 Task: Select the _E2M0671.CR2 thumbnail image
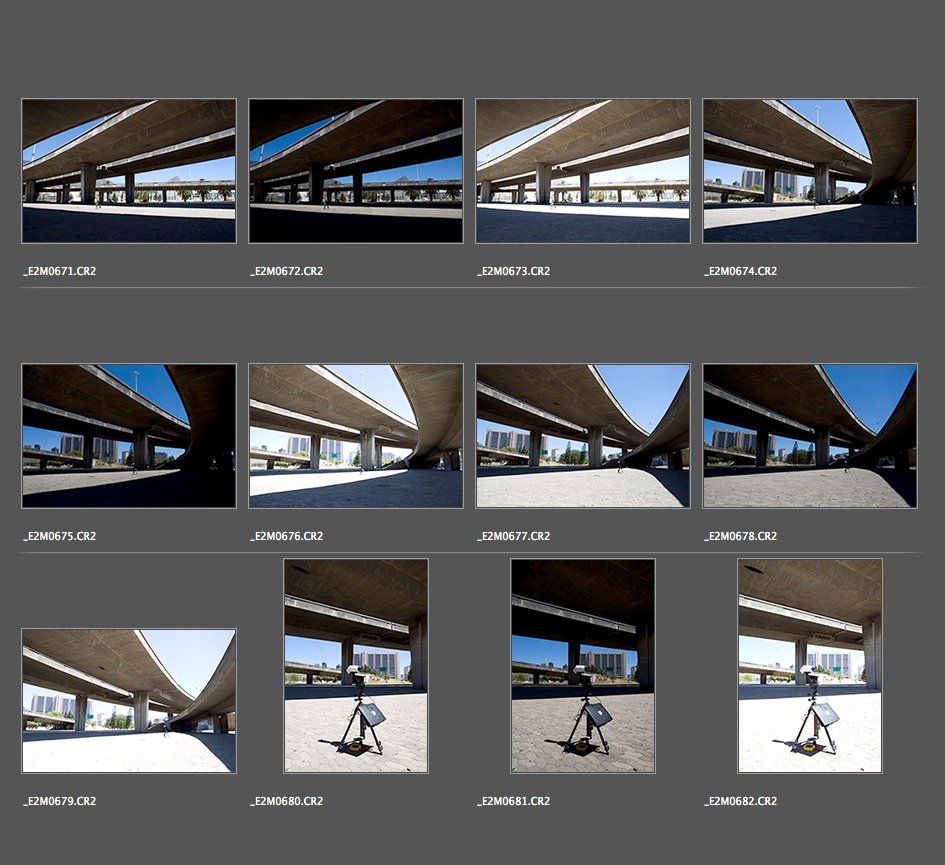click(x=129, y=171)
